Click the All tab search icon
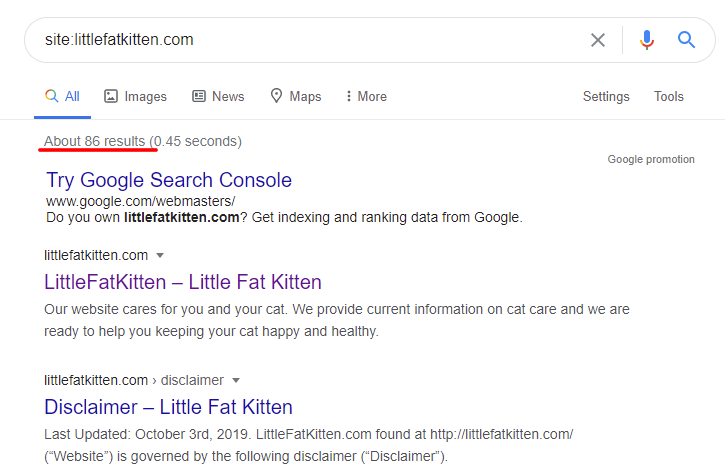Screen dimensions: 725x471 51,97
